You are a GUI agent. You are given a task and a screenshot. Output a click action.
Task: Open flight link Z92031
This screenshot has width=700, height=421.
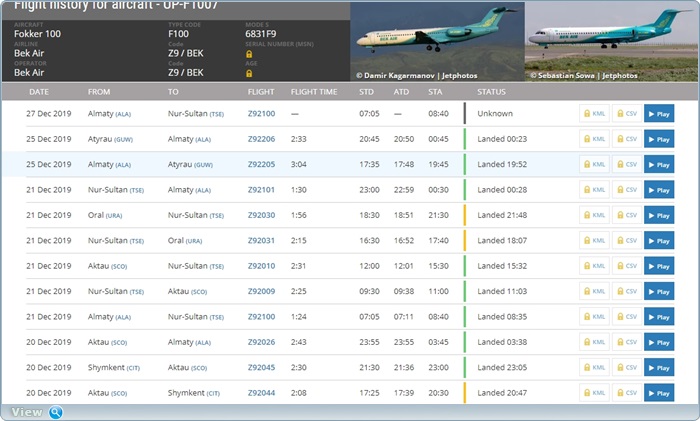point(262,241)
